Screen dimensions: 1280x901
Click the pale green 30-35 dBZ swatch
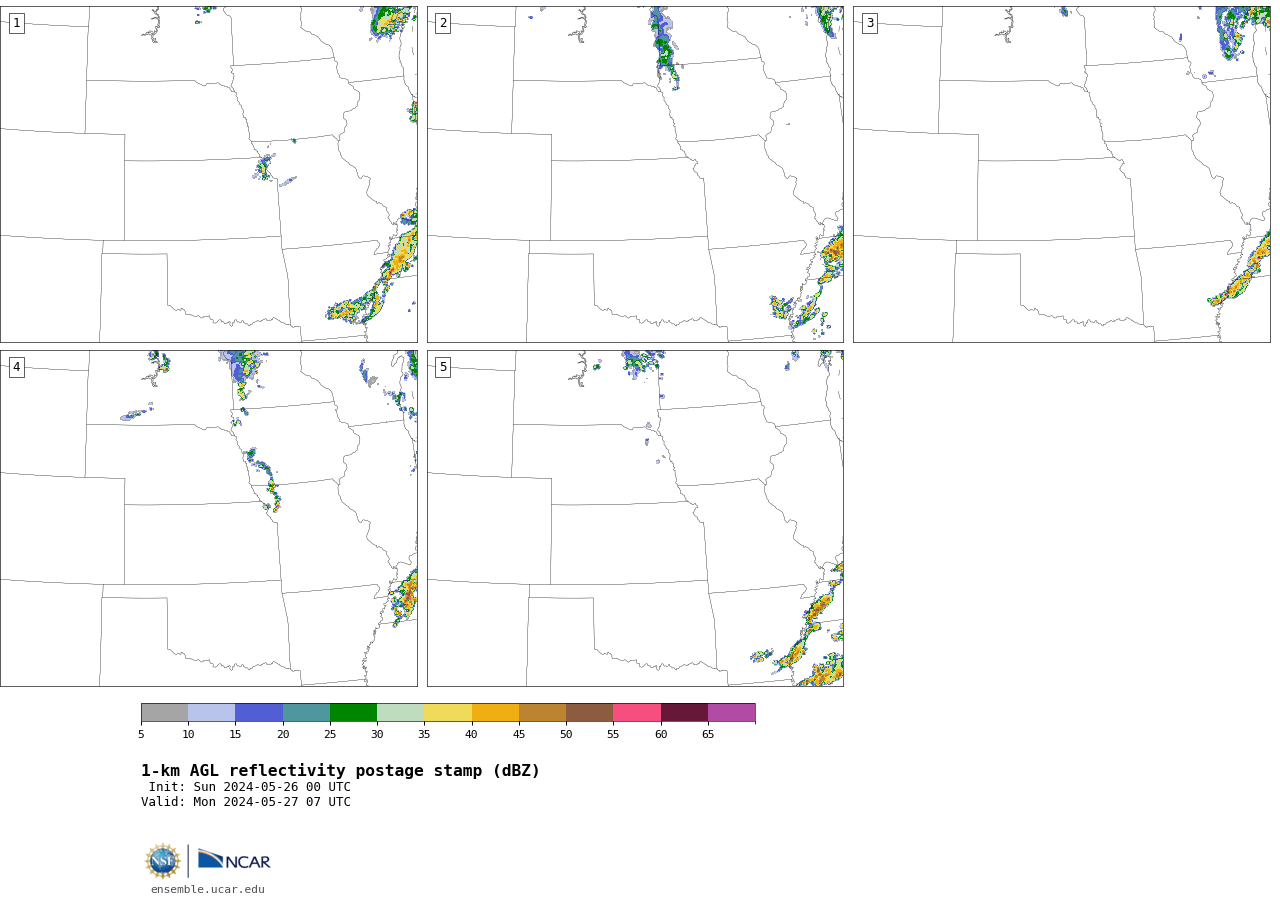click(401, 713)
